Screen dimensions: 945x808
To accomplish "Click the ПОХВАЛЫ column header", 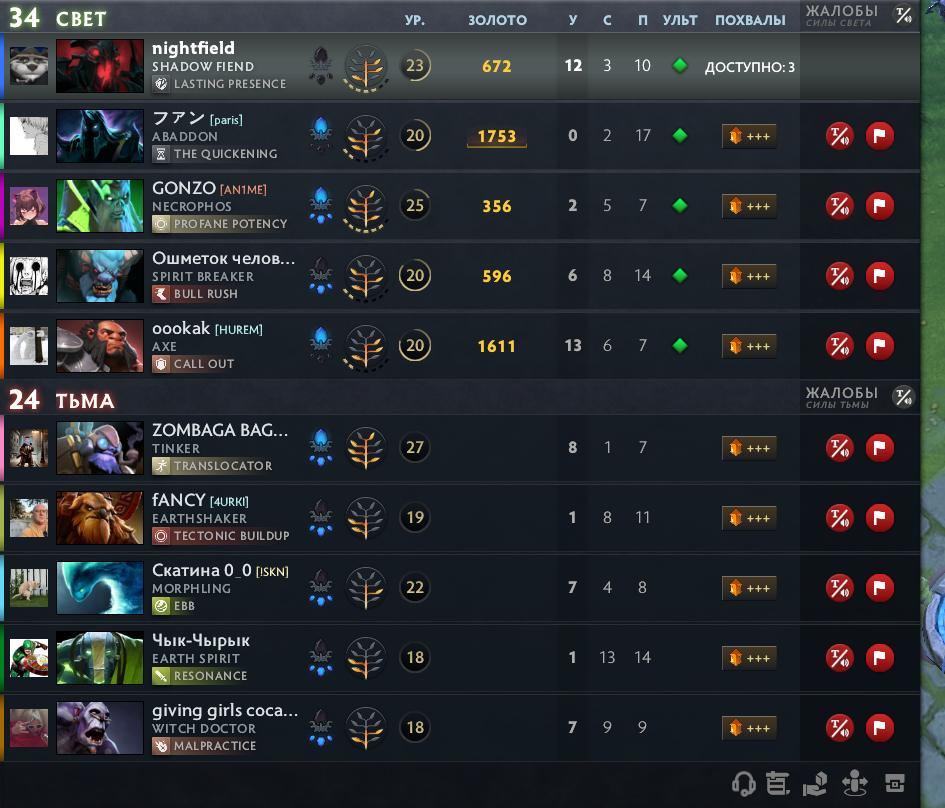I will [750, 20].
